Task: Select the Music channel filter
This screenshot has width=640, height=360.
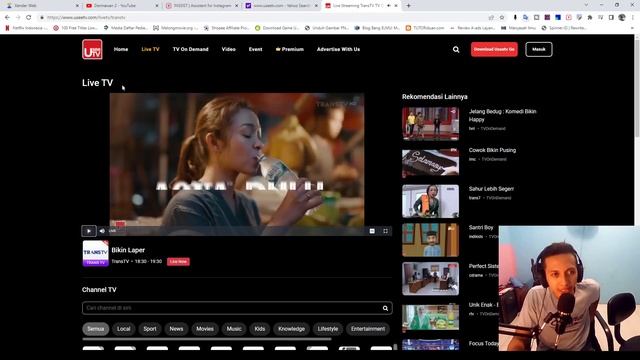Action: pyautogui.click(x=234, y=329)
